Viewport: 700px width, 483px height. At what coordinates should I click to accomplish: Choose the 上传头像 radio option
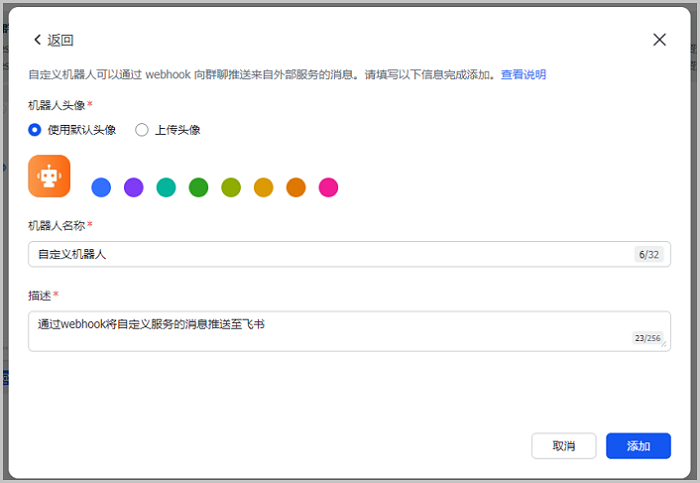click(x=142, y=129)
